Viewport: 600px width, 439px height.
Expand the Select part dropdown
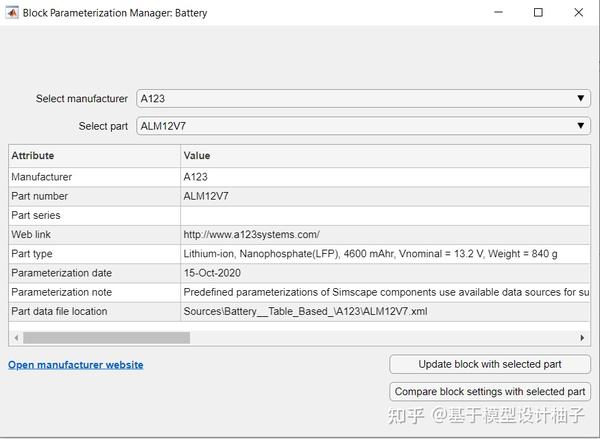coord(363,126)
